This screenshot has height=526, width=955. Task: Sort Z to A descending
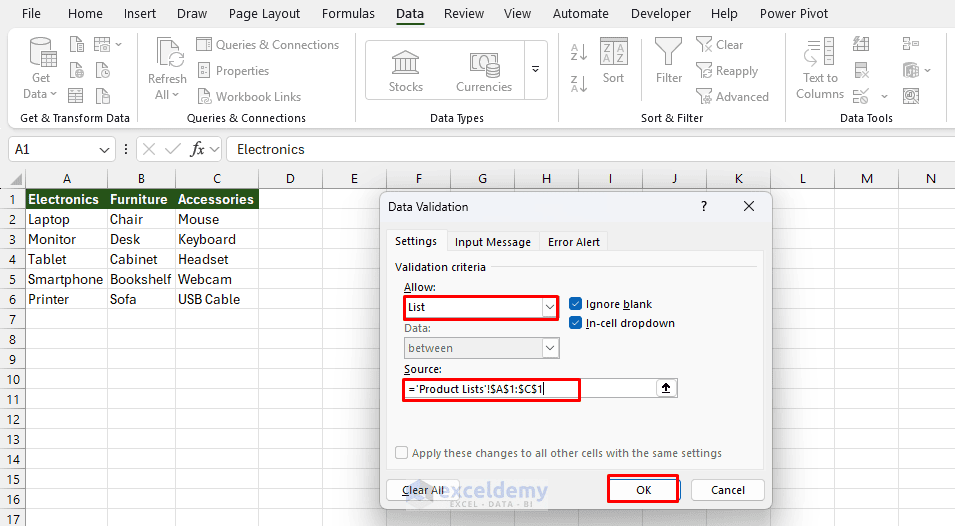(579, 83)
